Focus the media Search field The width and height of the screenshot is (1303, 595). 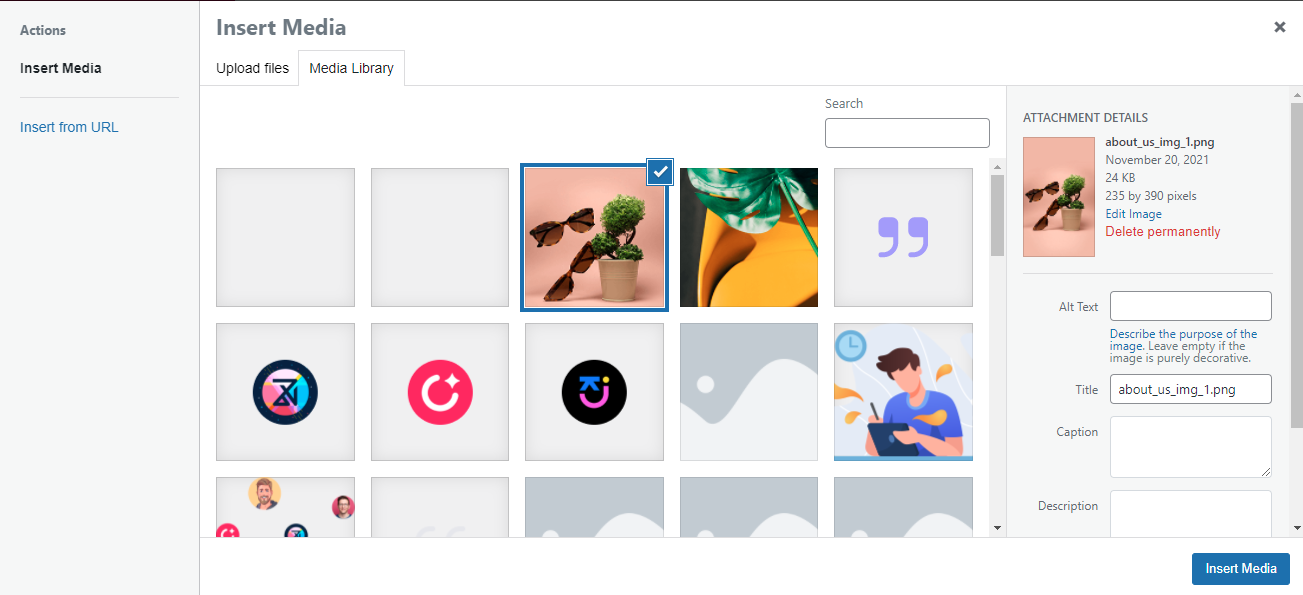(x=907, y=133)
